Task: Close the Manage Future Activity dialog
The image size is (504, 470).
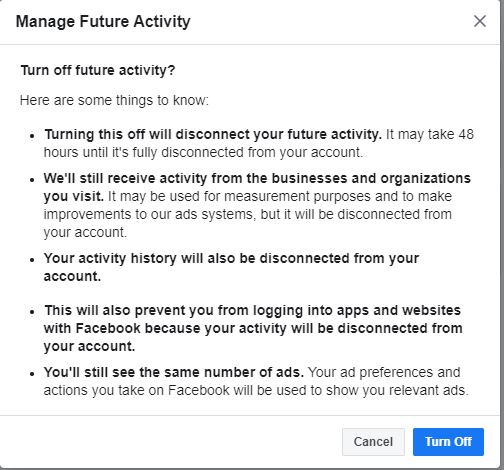Action: [480, 21]
